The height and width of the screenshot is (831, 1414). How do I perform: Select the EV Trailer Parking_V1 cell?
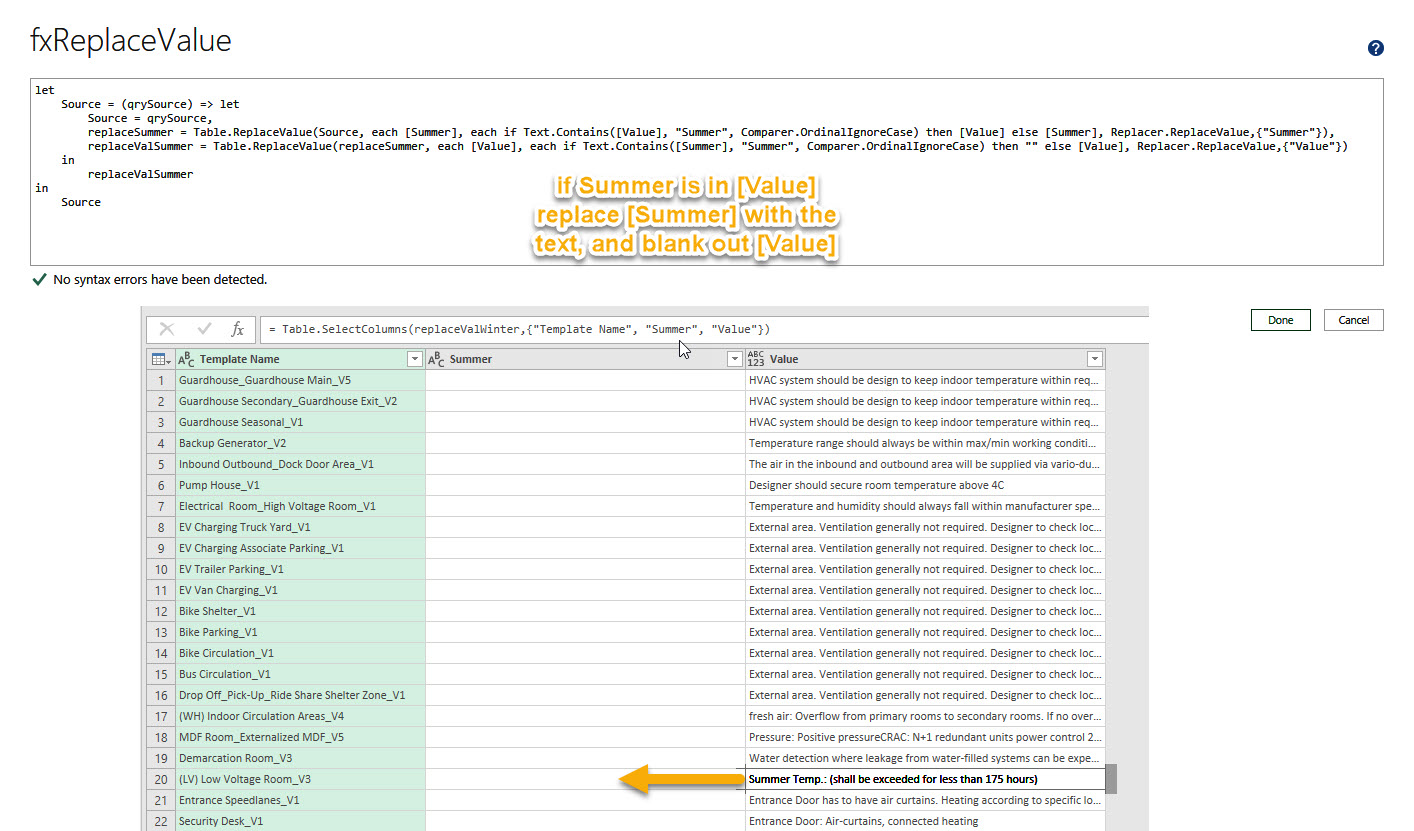(300, 569)
